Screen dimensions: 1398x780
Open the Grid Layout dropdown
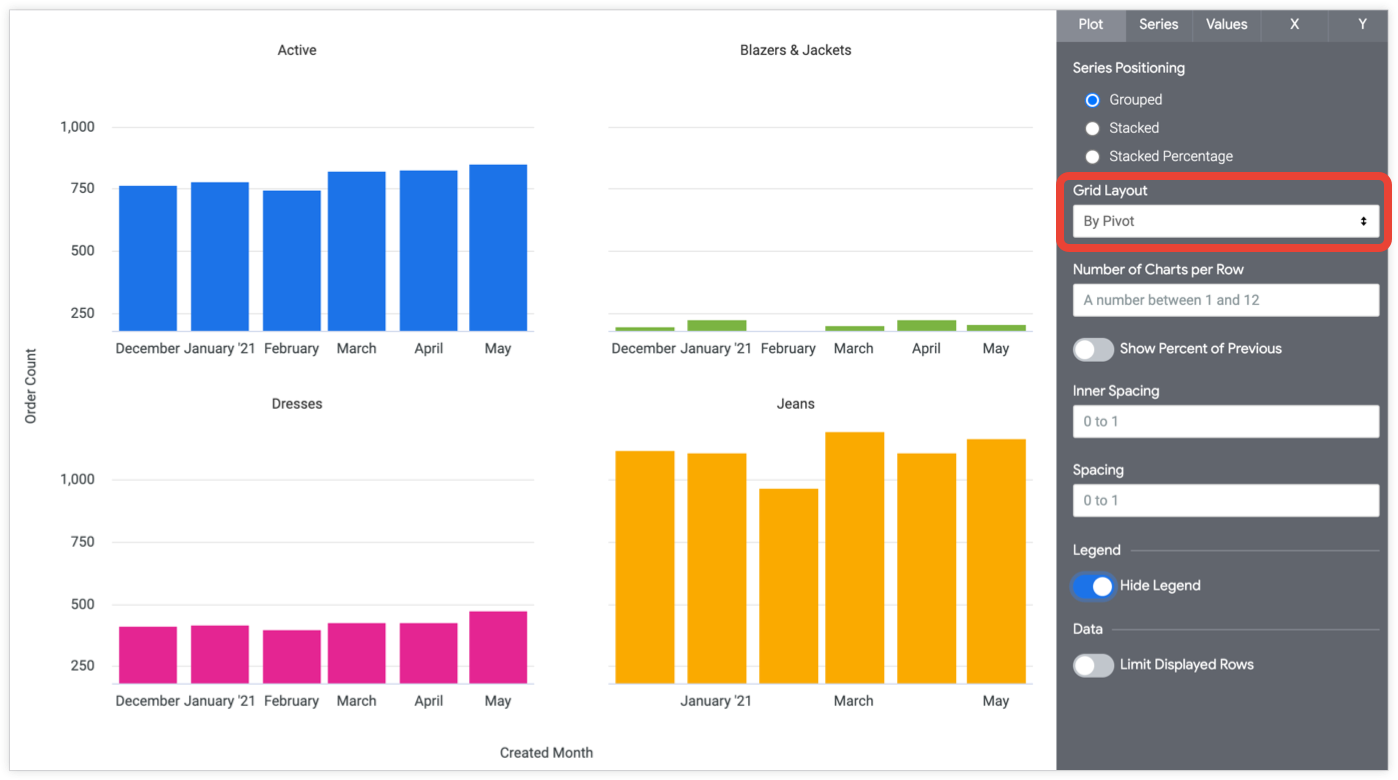(x=1225, y=220)
